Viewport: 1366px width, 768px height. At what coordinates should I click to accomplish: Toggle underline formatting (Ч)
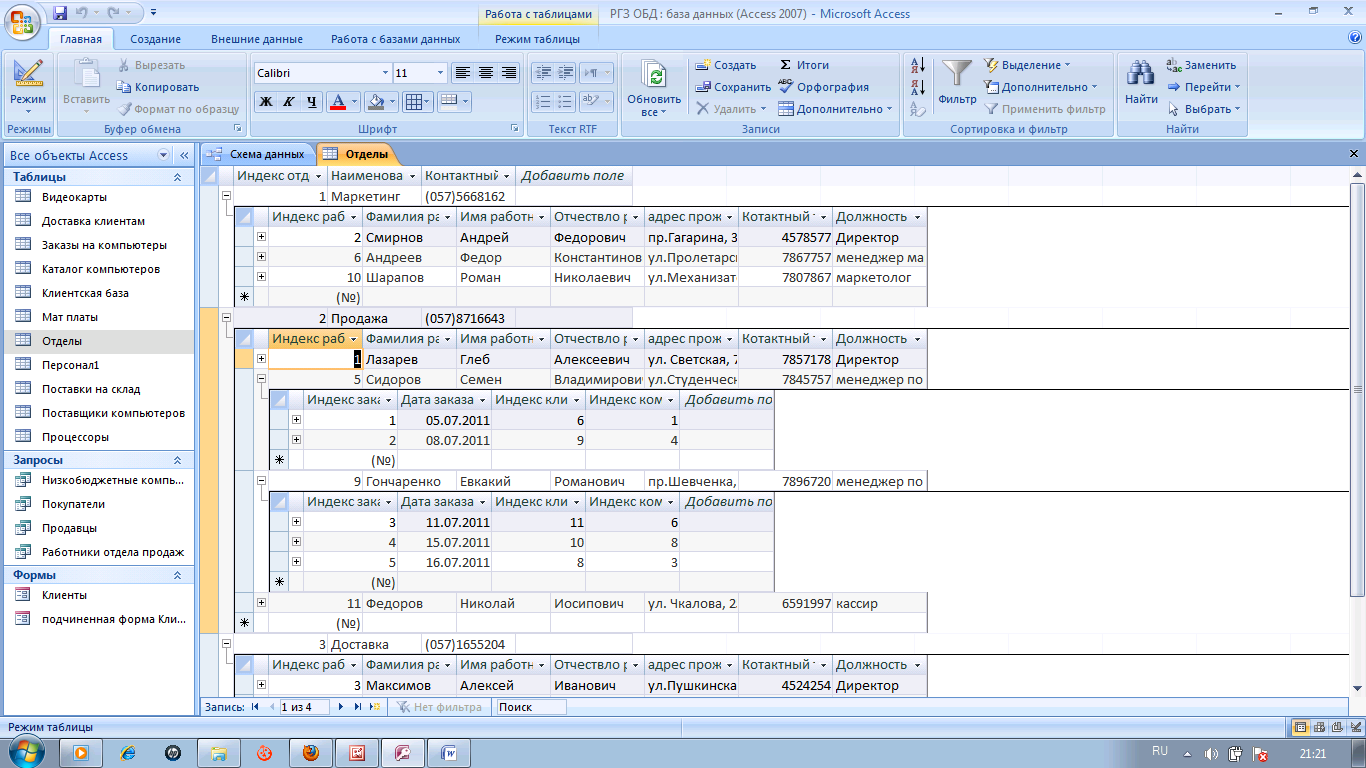[312, 101]
